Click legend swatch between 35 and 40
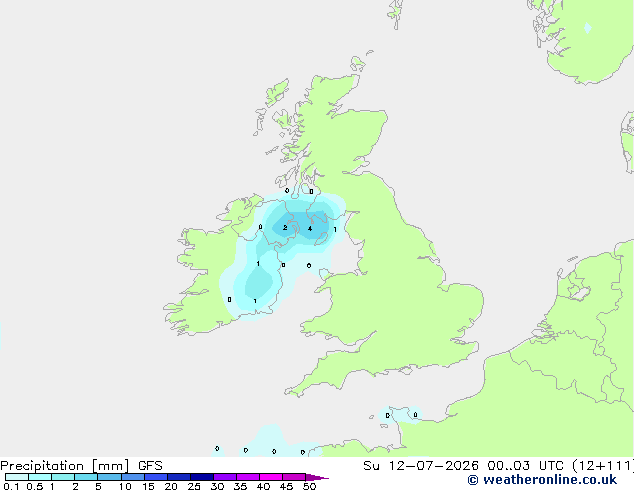634x490 pixels. [x=248, y=477]
